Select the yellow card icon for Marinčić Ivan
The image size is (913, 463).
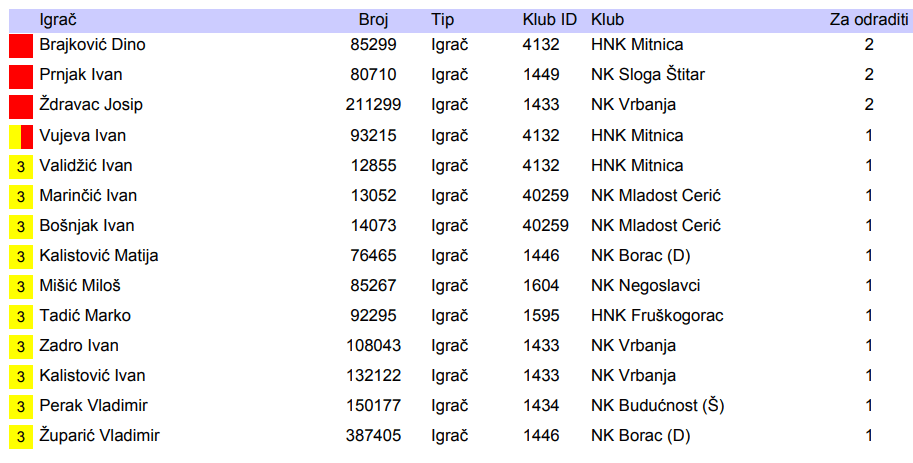pyautogui.click(x=21, y=196)
